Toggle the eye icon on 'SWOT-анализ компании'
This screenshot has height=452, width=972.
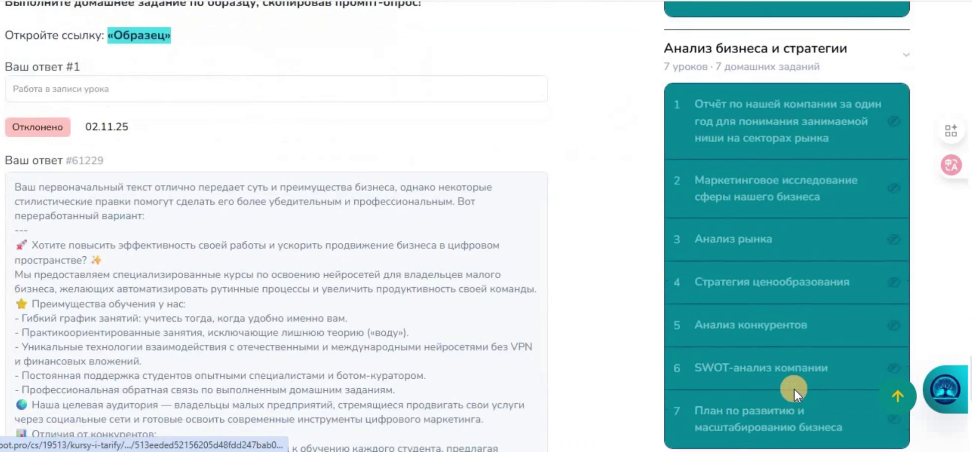coord(893,368)
